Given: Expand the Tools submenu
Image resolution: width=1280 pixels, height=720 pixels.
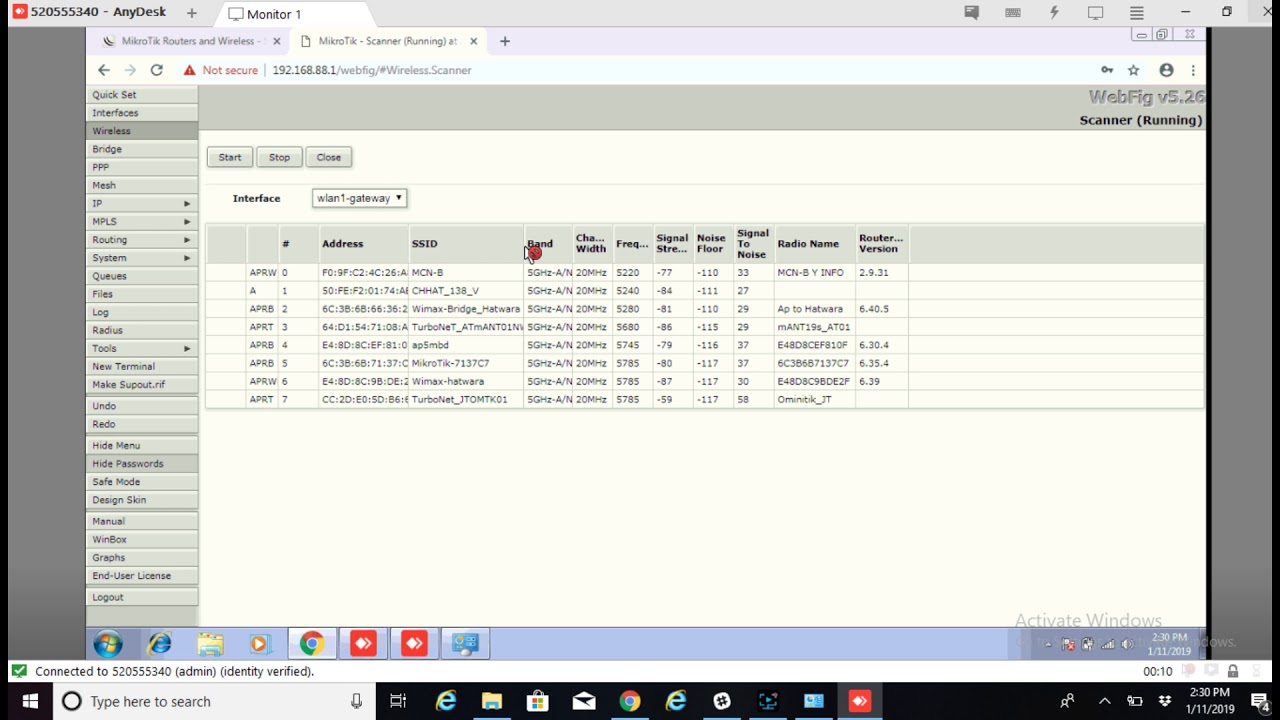Looking at the screenshot, I should [142, 348].
